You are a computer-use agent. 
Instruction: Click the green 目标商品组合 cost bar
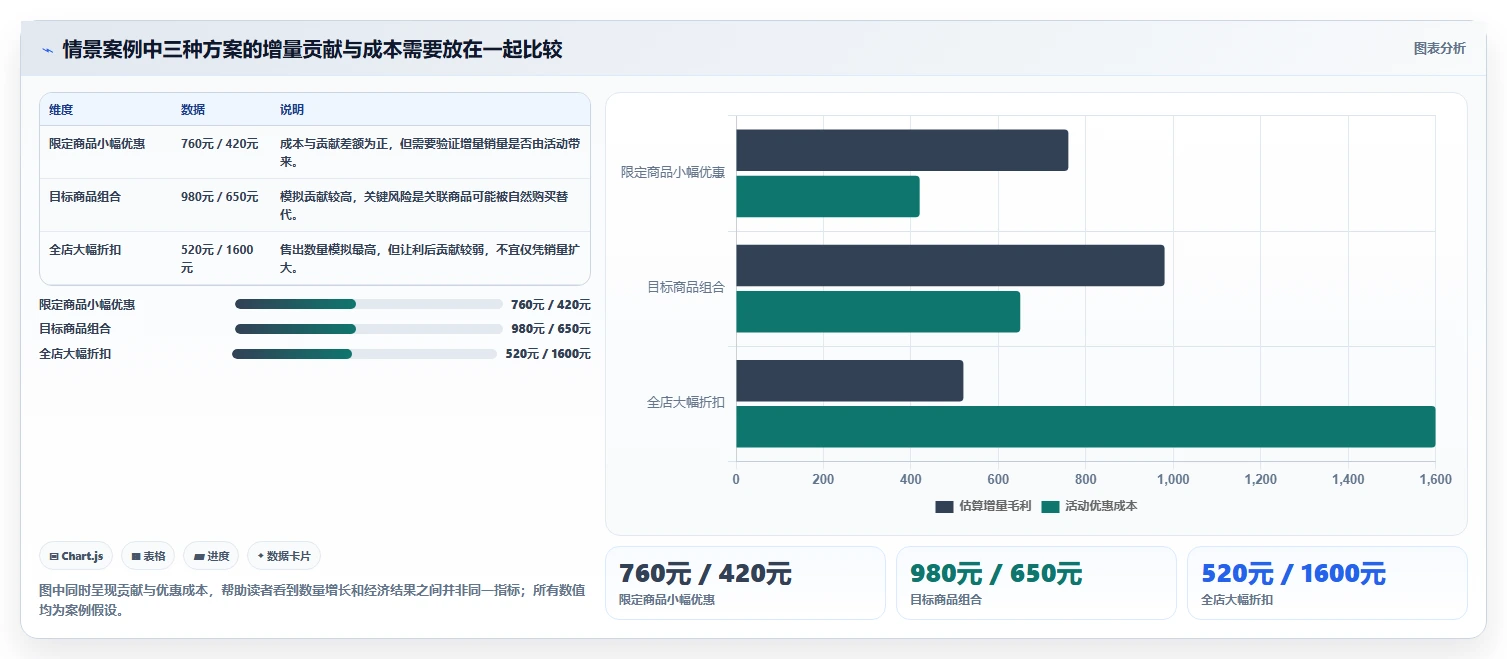878,311
